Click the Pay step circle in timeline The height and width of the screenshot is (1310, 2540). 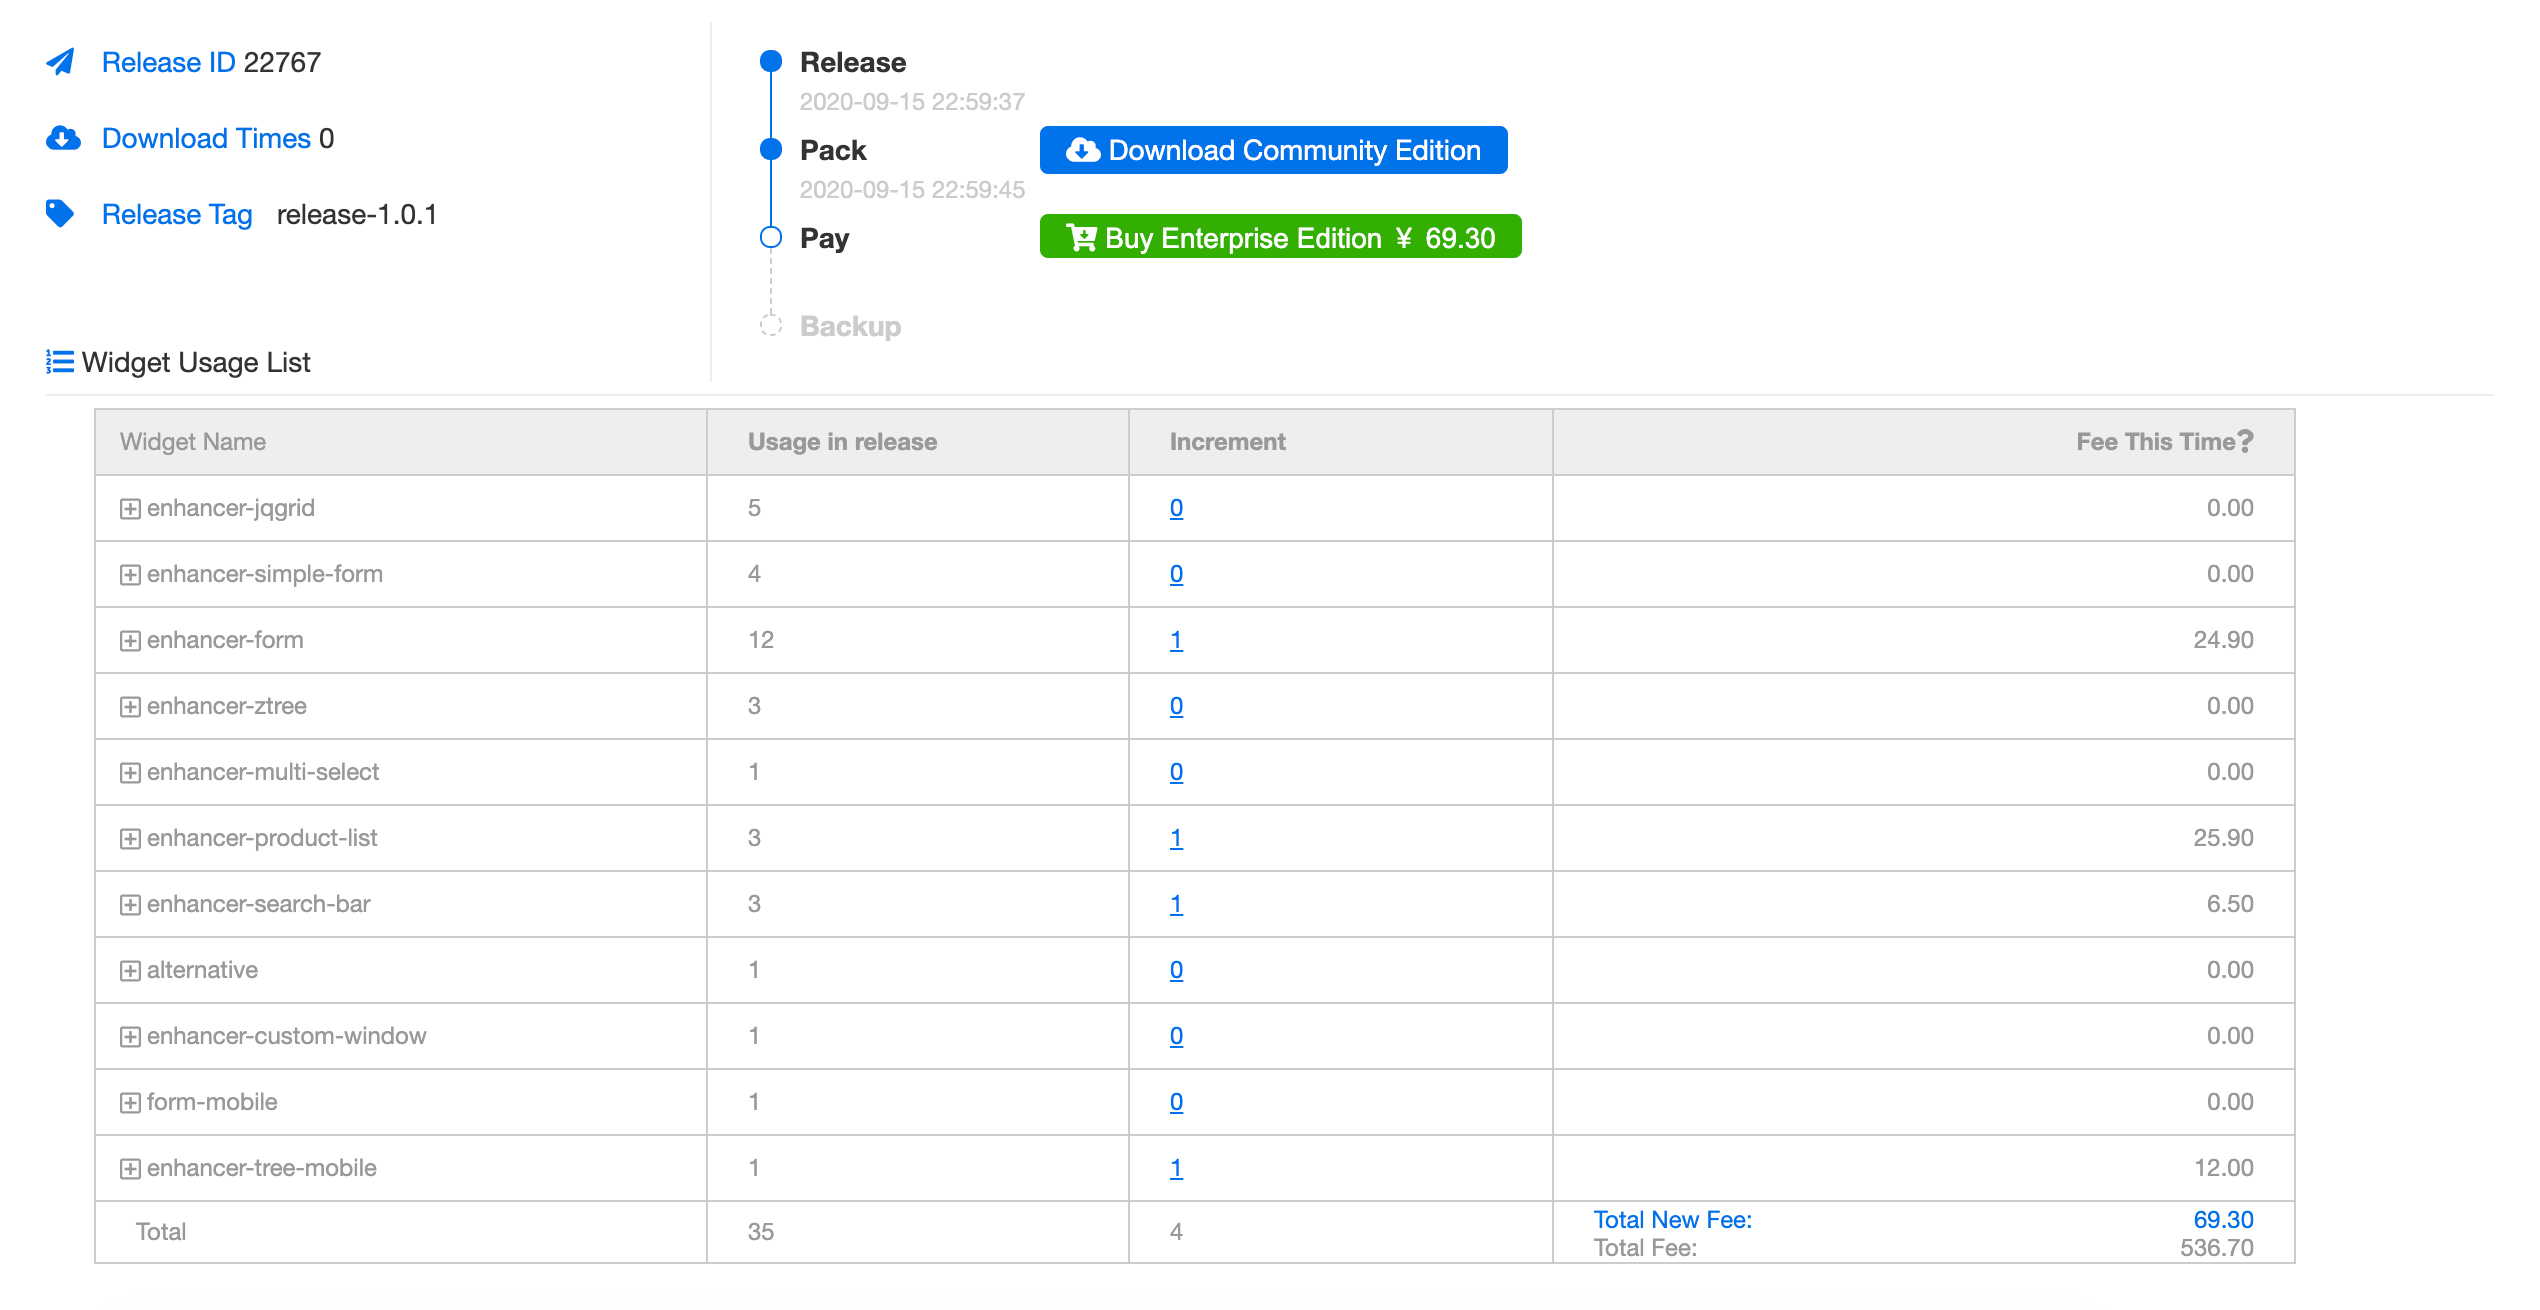tap(770, 238)
